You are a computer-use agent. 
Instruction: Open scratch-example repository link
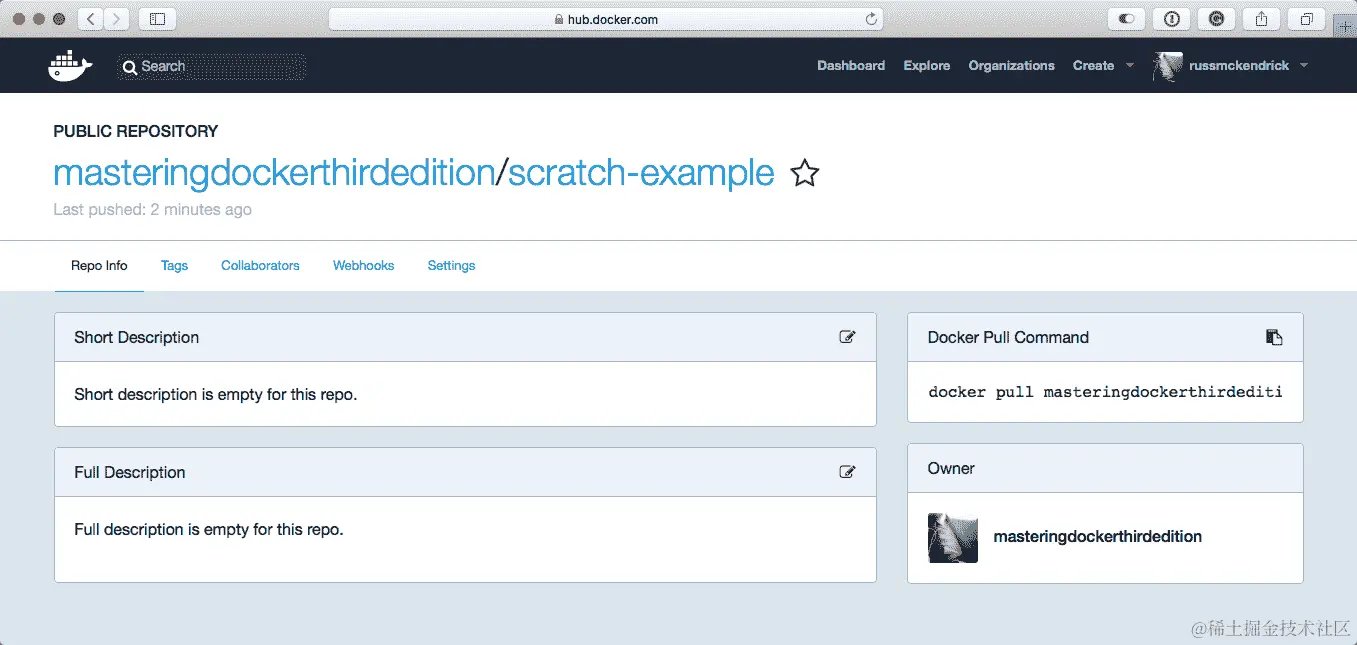pos(641,173)
